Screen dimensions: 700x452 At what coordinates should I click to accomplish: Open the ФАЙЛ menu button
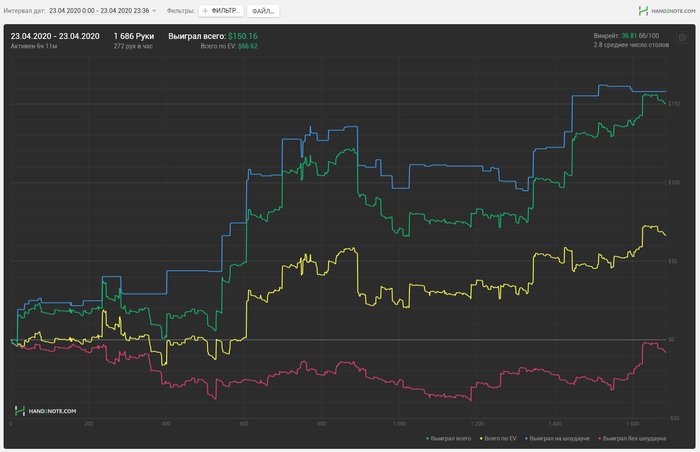263,11
